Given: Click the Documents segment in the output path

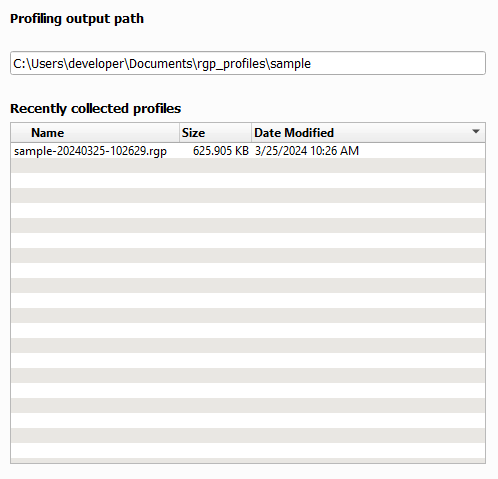Looking at the screenshot, I should tap(161, 64).
